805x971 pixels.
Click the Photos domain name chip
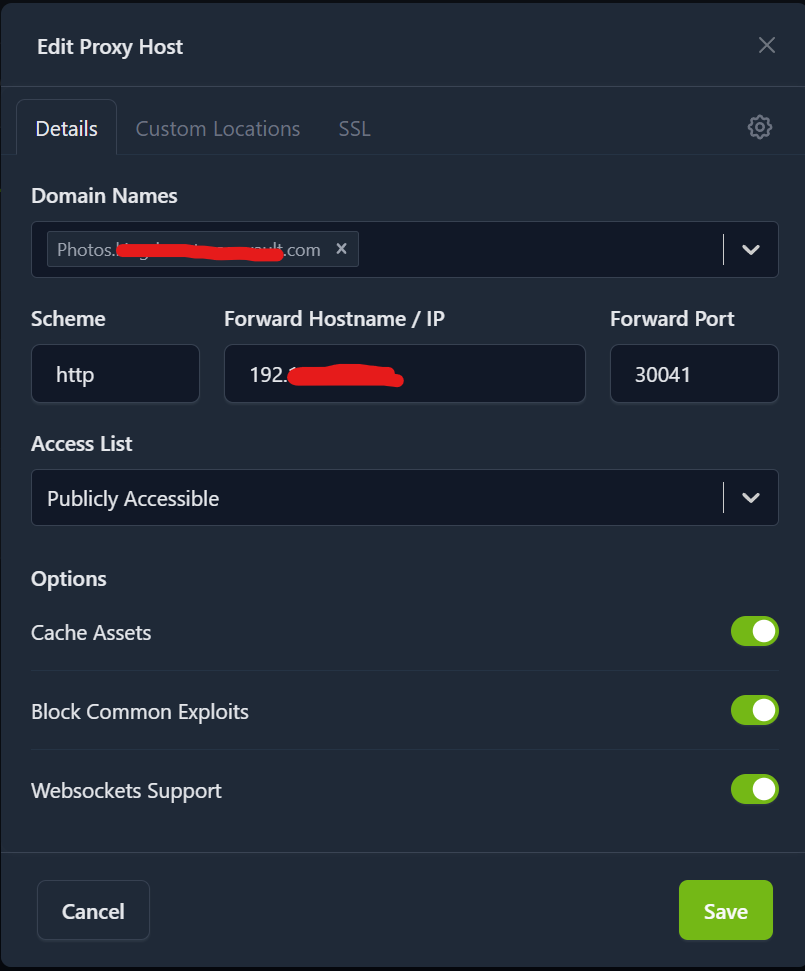point(188,250)
